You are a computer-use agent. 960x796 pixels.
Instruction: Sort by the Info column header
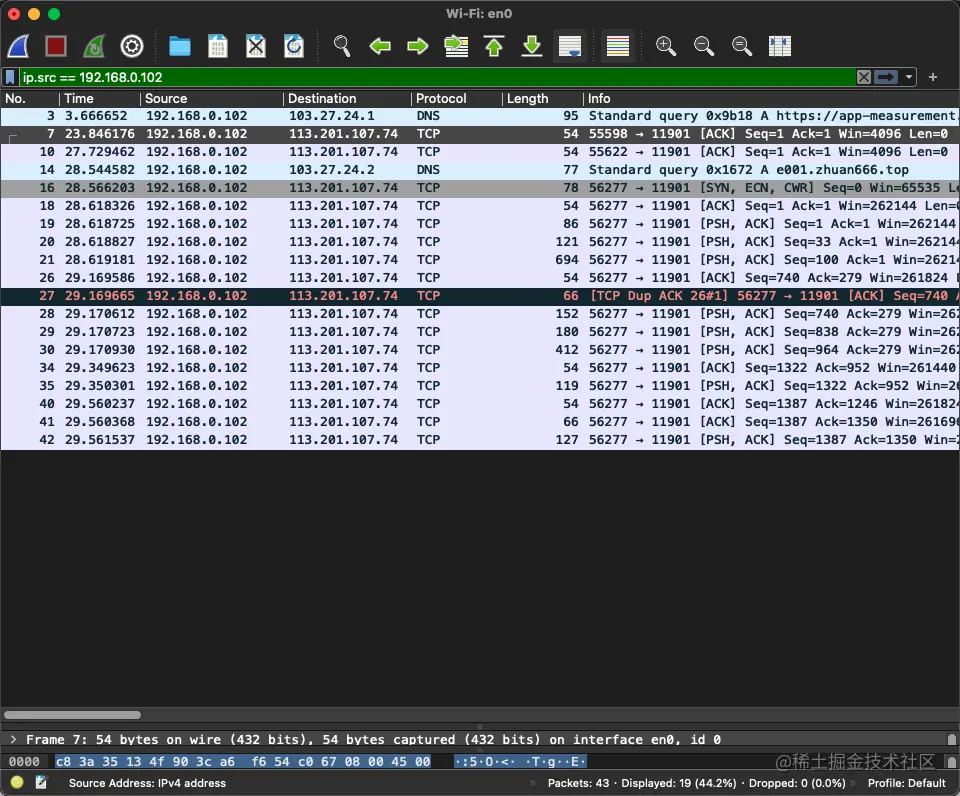pos(771,99)
